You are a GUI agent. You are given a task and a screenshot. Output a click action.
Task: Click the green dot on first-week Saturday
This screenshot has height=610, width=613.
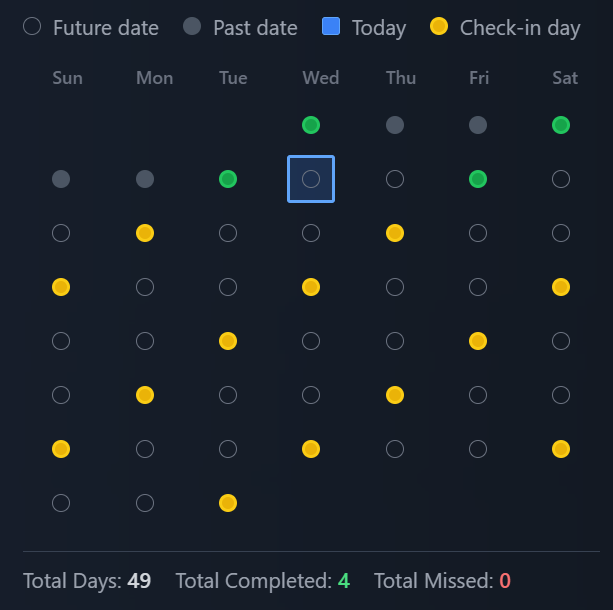561,125
